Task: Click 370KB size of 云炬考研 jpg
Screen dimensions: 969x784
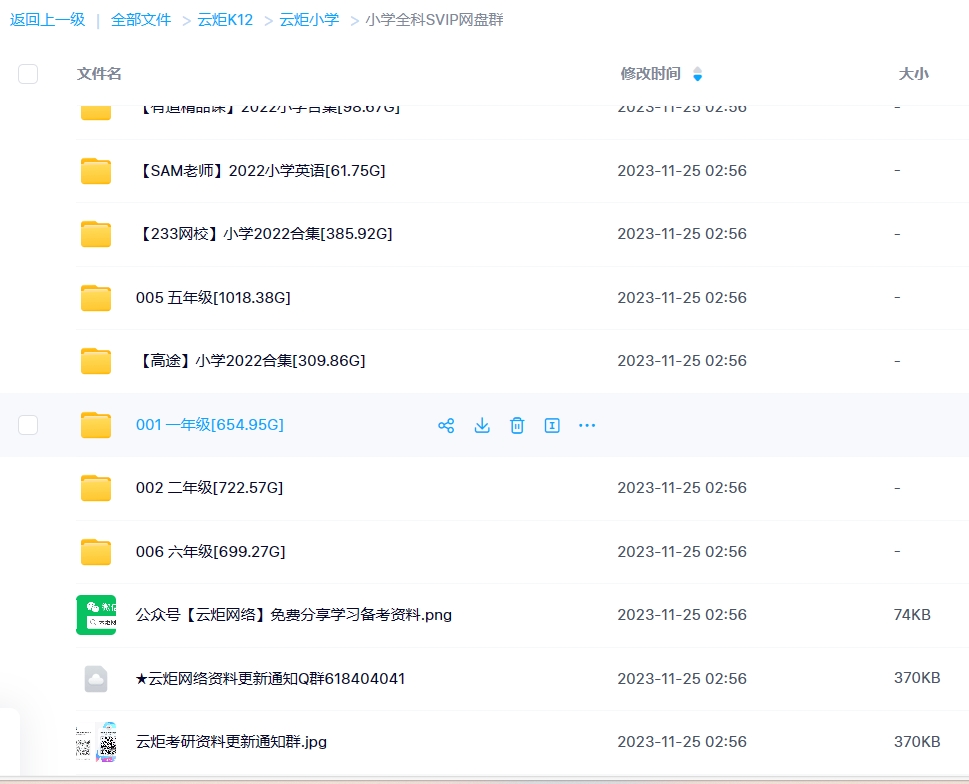Action: pos(917,741)
